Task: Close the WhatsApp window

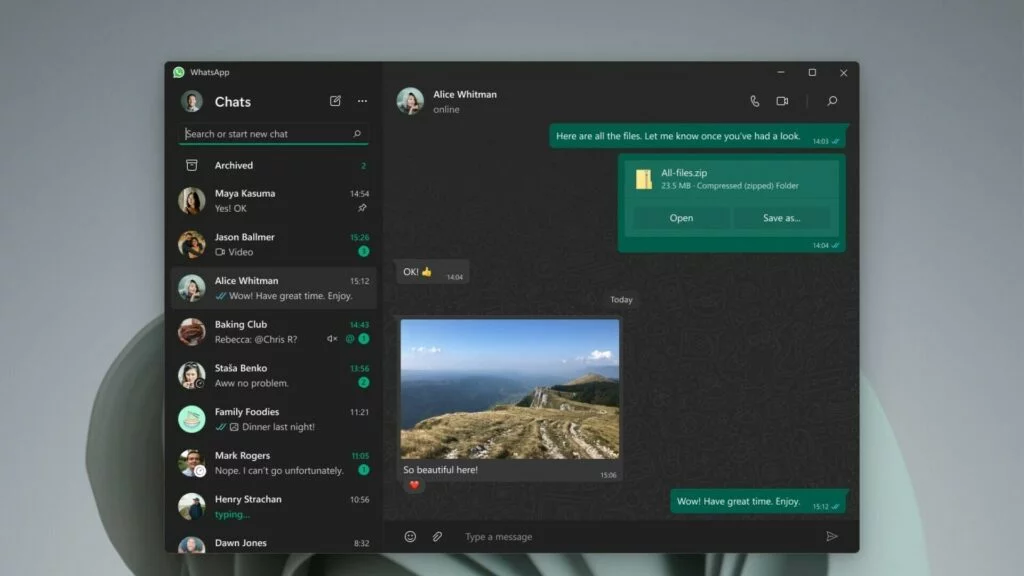Action: [x=844, y=72]
